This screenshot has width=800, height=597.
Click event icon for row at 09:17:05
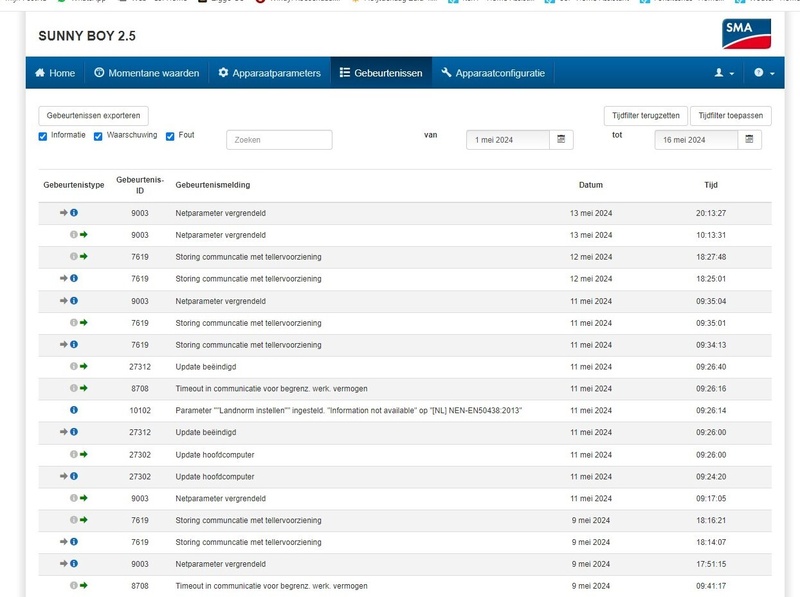pyautogui.click(x=79, y=498)
